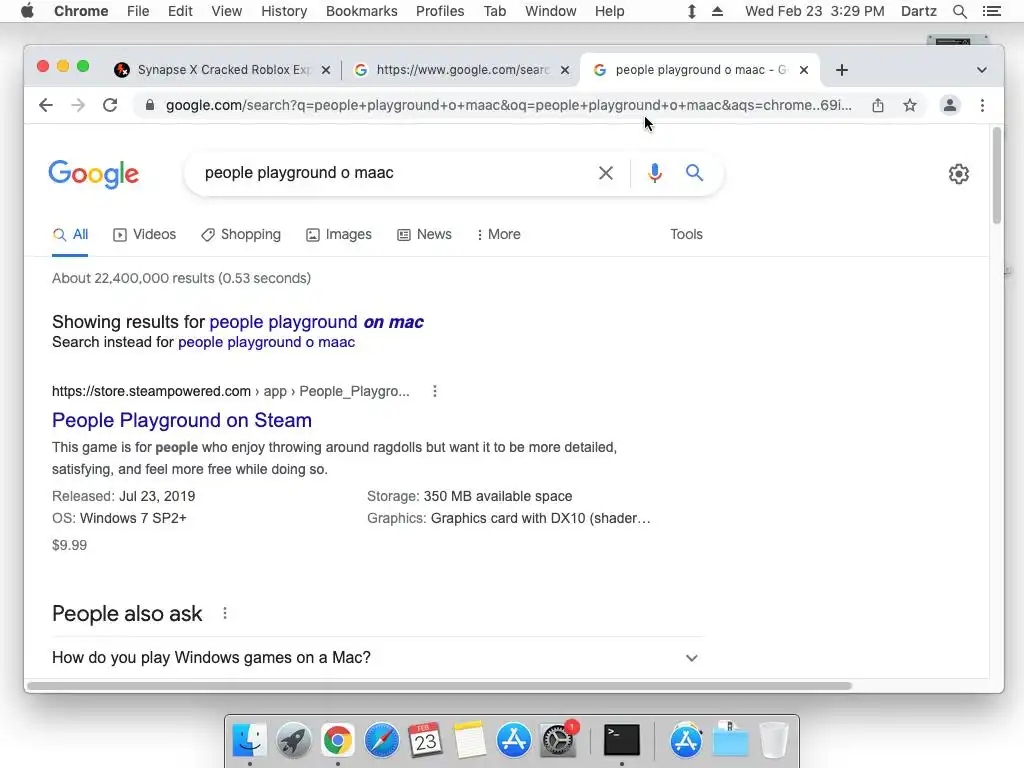Click the Apple logo menu
1024x768 pixels.
click(x=27, y=11)
